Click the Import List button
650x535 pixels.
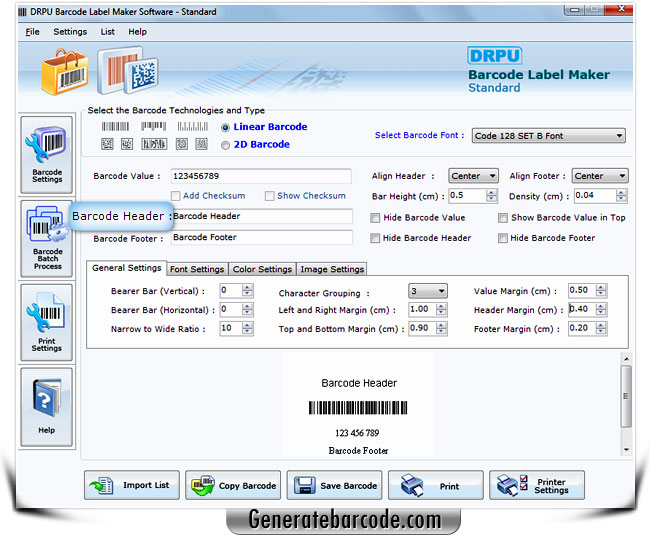coord(132,485)
